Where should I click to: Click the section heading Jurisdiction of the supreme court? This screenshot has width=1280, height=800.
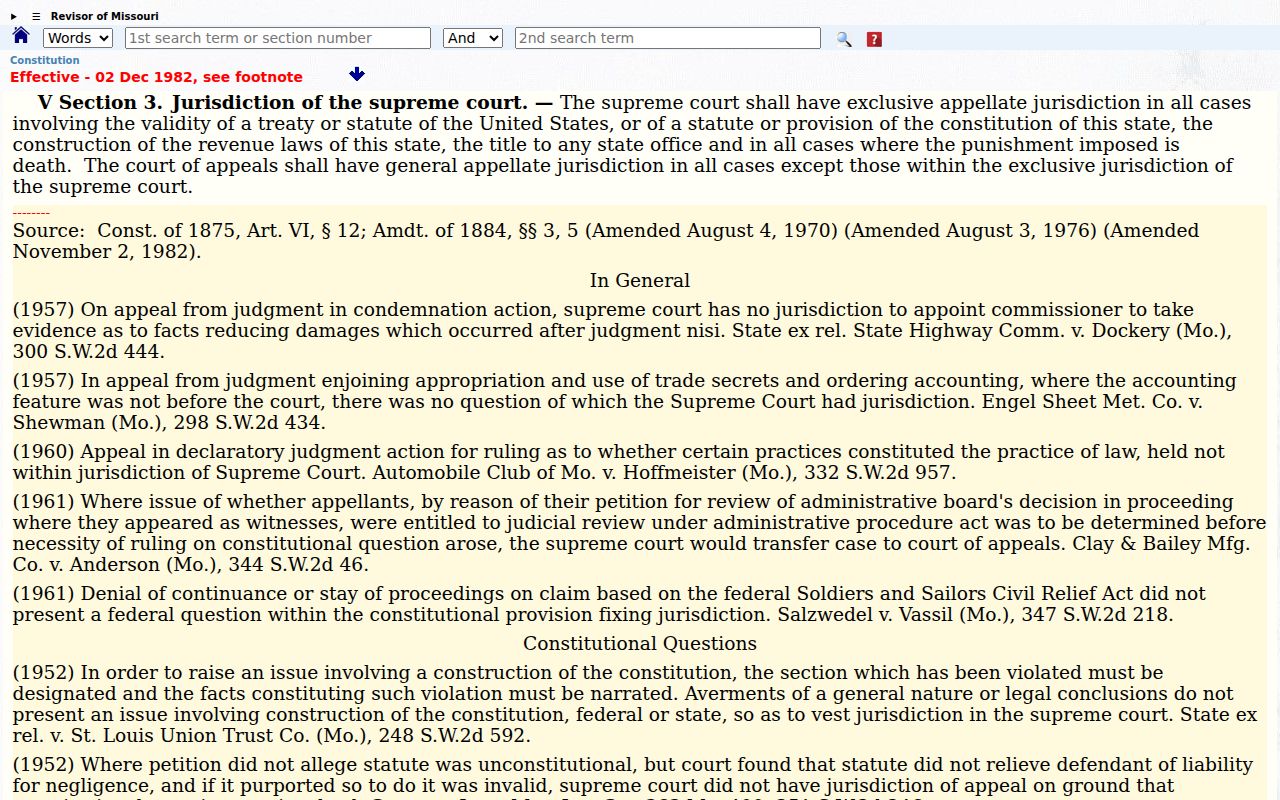pos(349,102)
